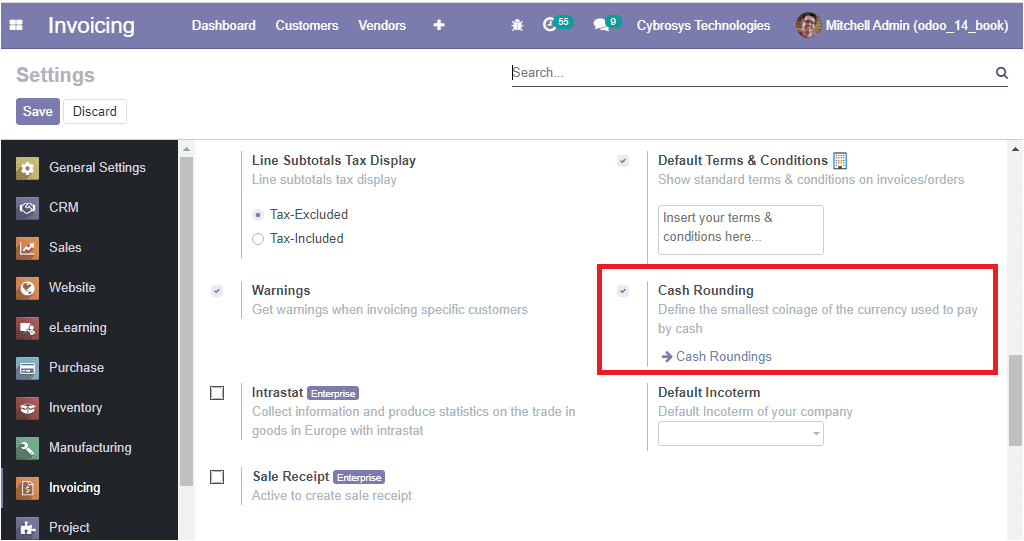Click the Invoicing app title

[x=91, y=25]
